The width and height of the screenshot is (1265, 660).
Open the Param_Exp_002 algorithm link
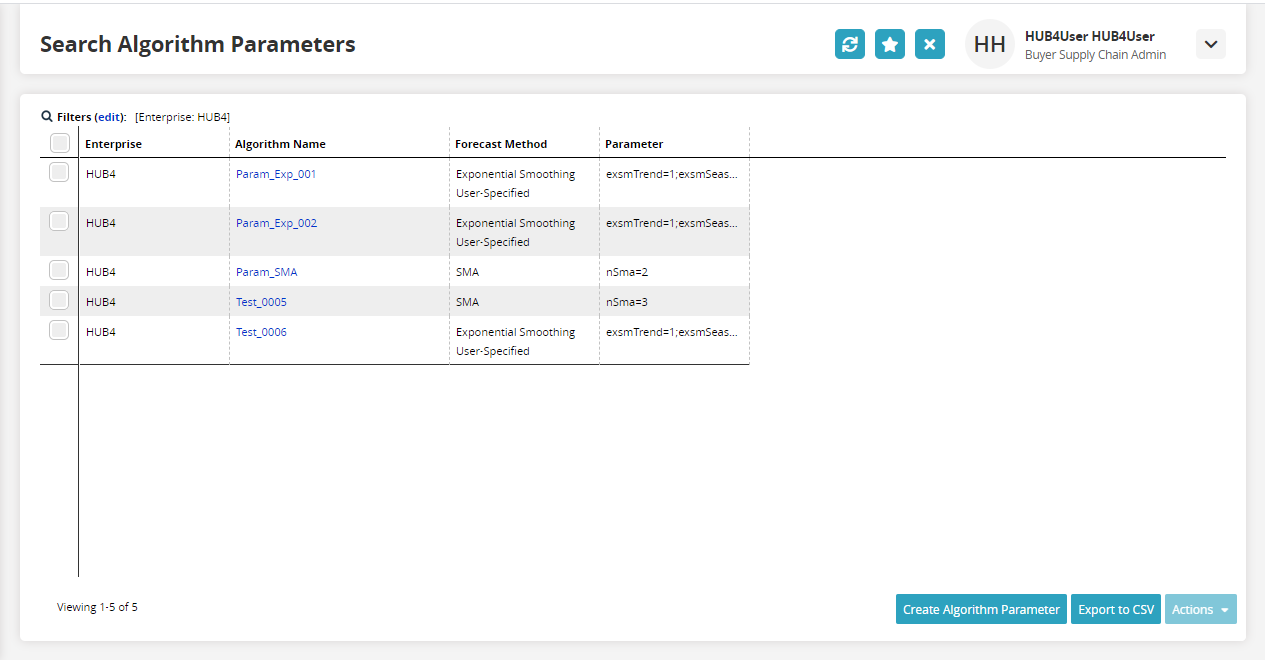[276, 223]
